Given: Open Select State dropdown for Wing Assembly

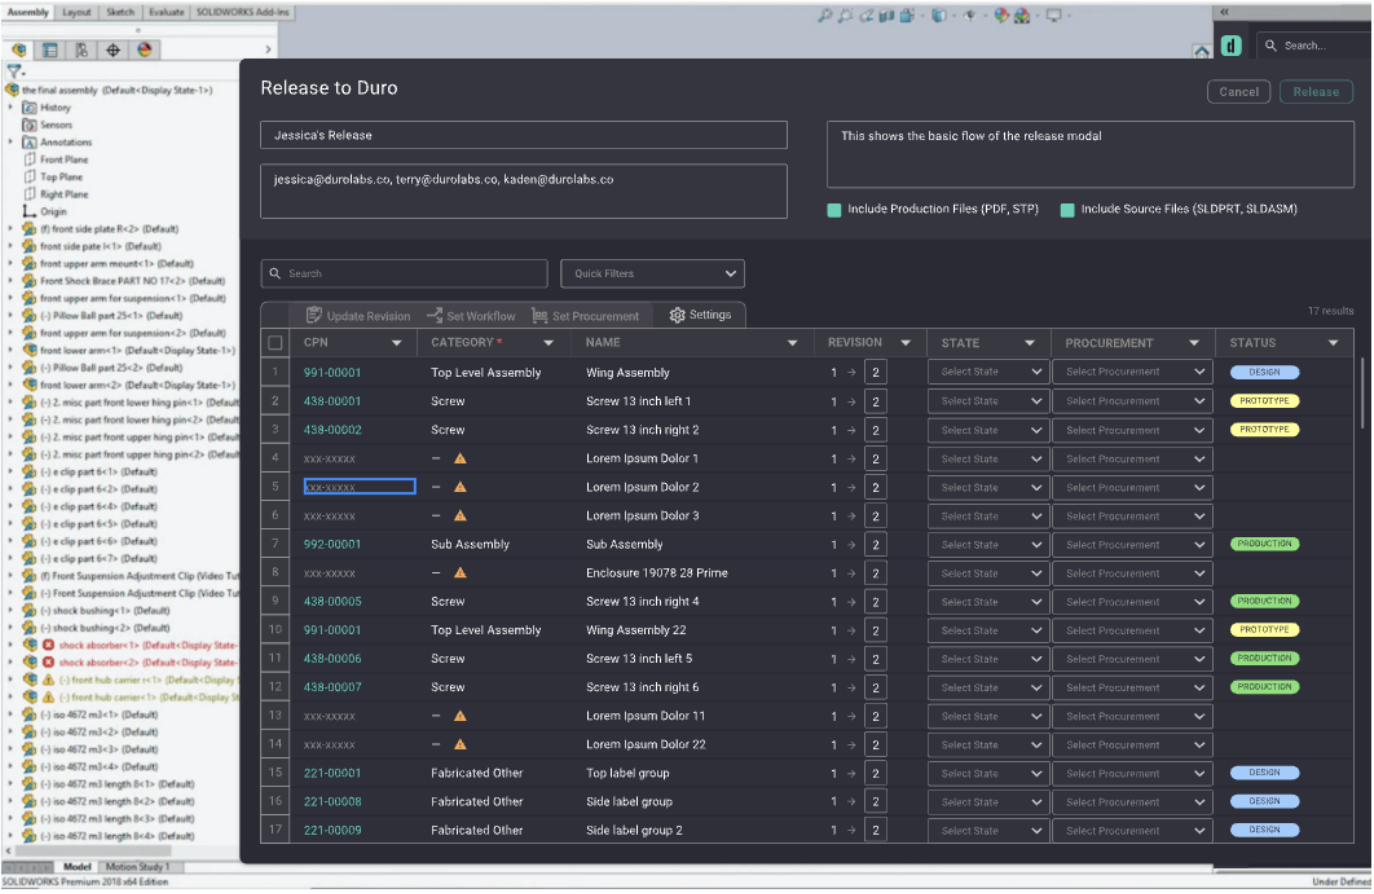Looking at the screenshot, I should coord(988,372).
